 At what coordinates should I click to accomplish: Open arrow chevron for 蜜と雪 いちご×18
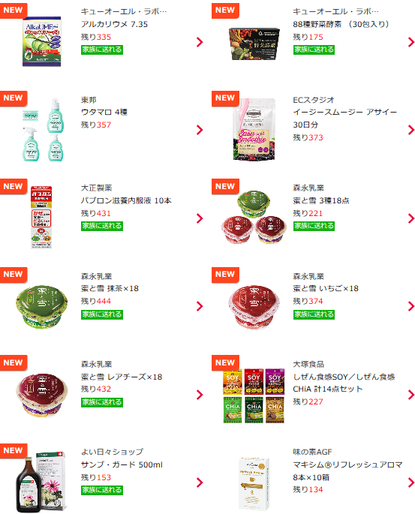pyautogui.click(x=411, y=306)
